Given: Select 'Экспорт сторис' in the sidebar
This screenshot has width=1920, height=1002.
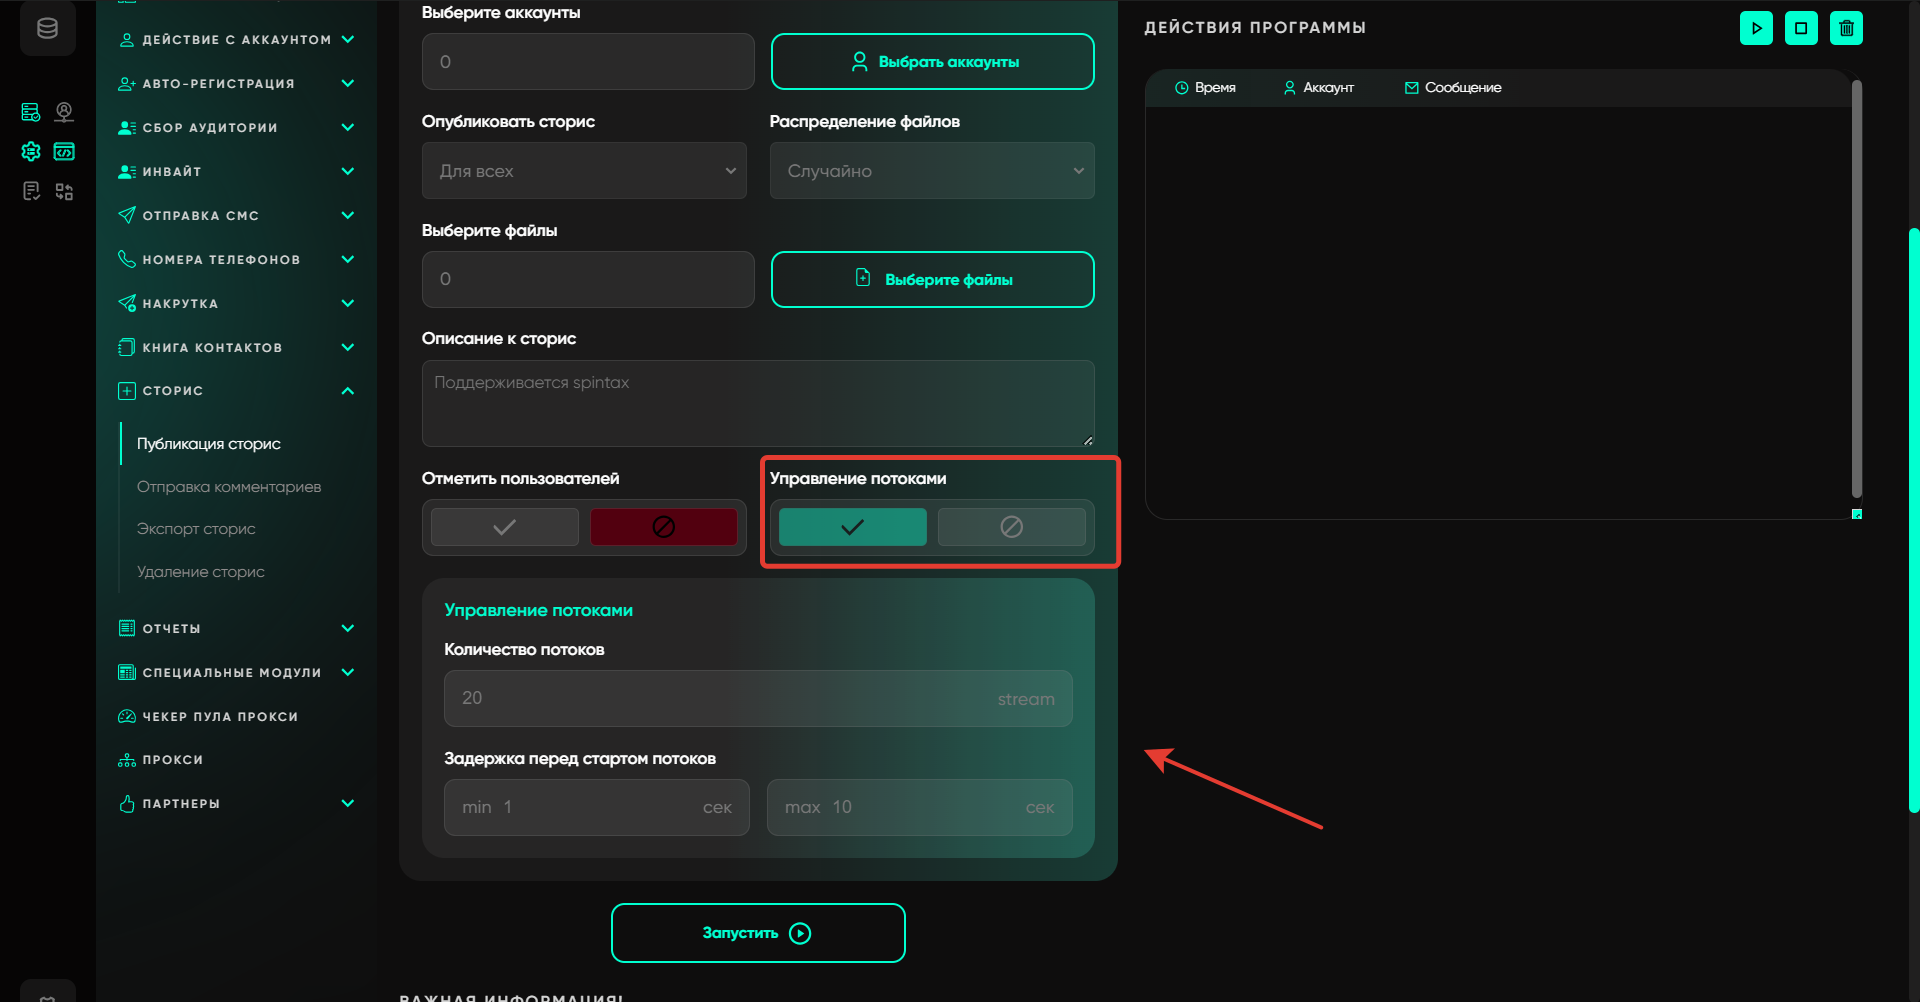Looking at the screenshot, I should pyautogui.click(x=196, y=529).
